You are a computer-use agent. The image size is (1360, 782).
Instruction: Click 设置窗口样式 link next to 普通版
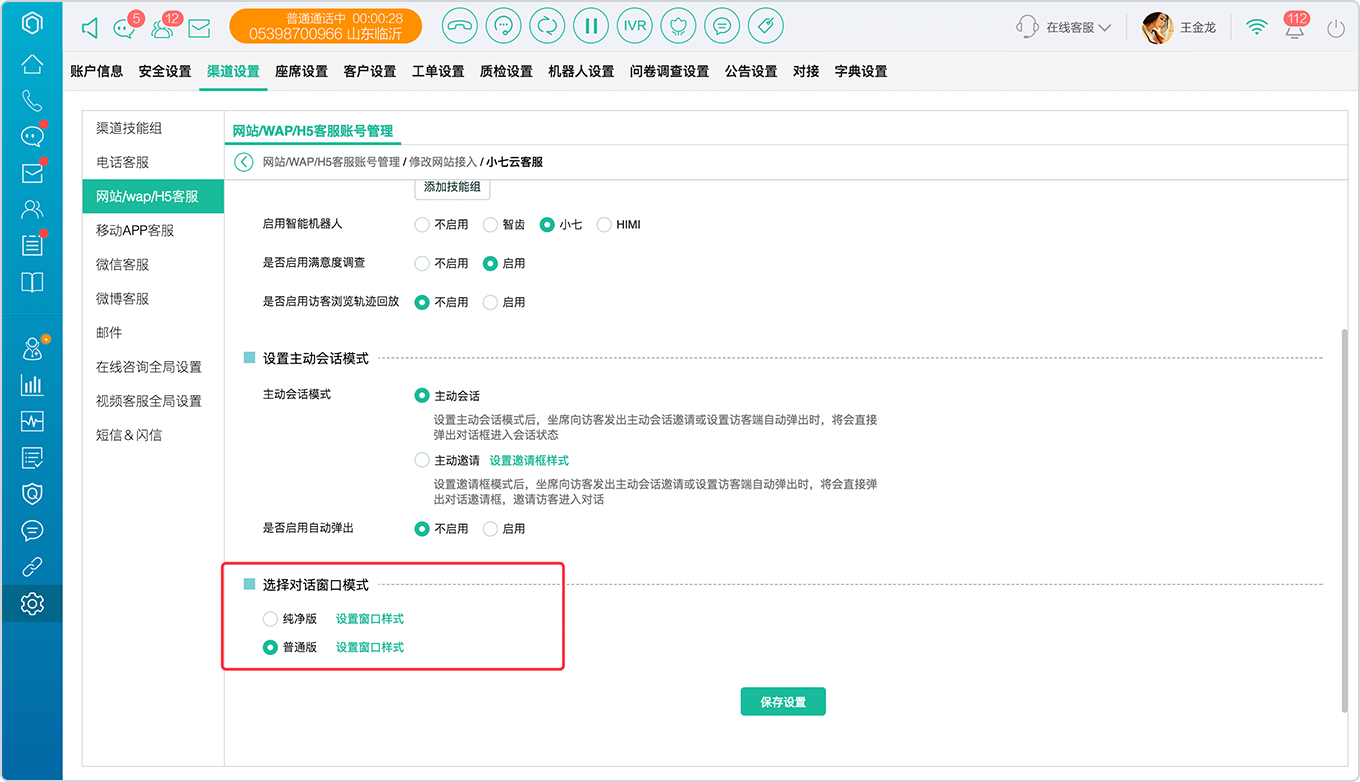pos(370,647)
